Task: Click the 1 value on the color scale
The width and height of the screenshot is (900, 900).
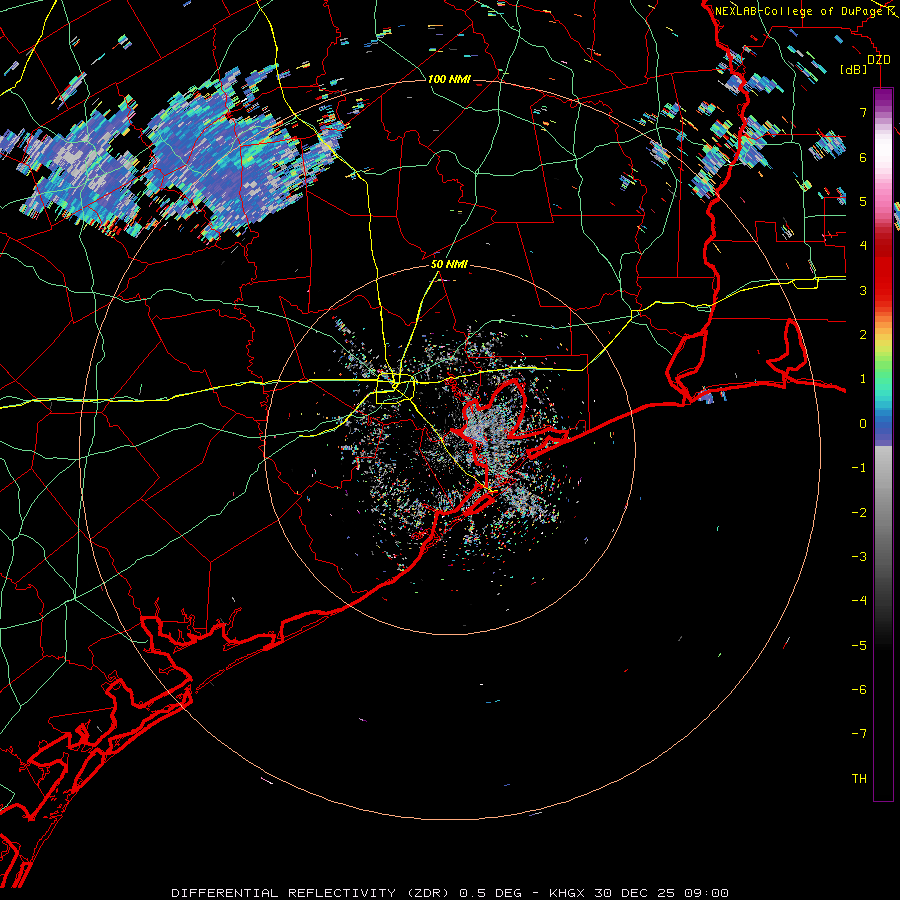Action: (863, 379)
